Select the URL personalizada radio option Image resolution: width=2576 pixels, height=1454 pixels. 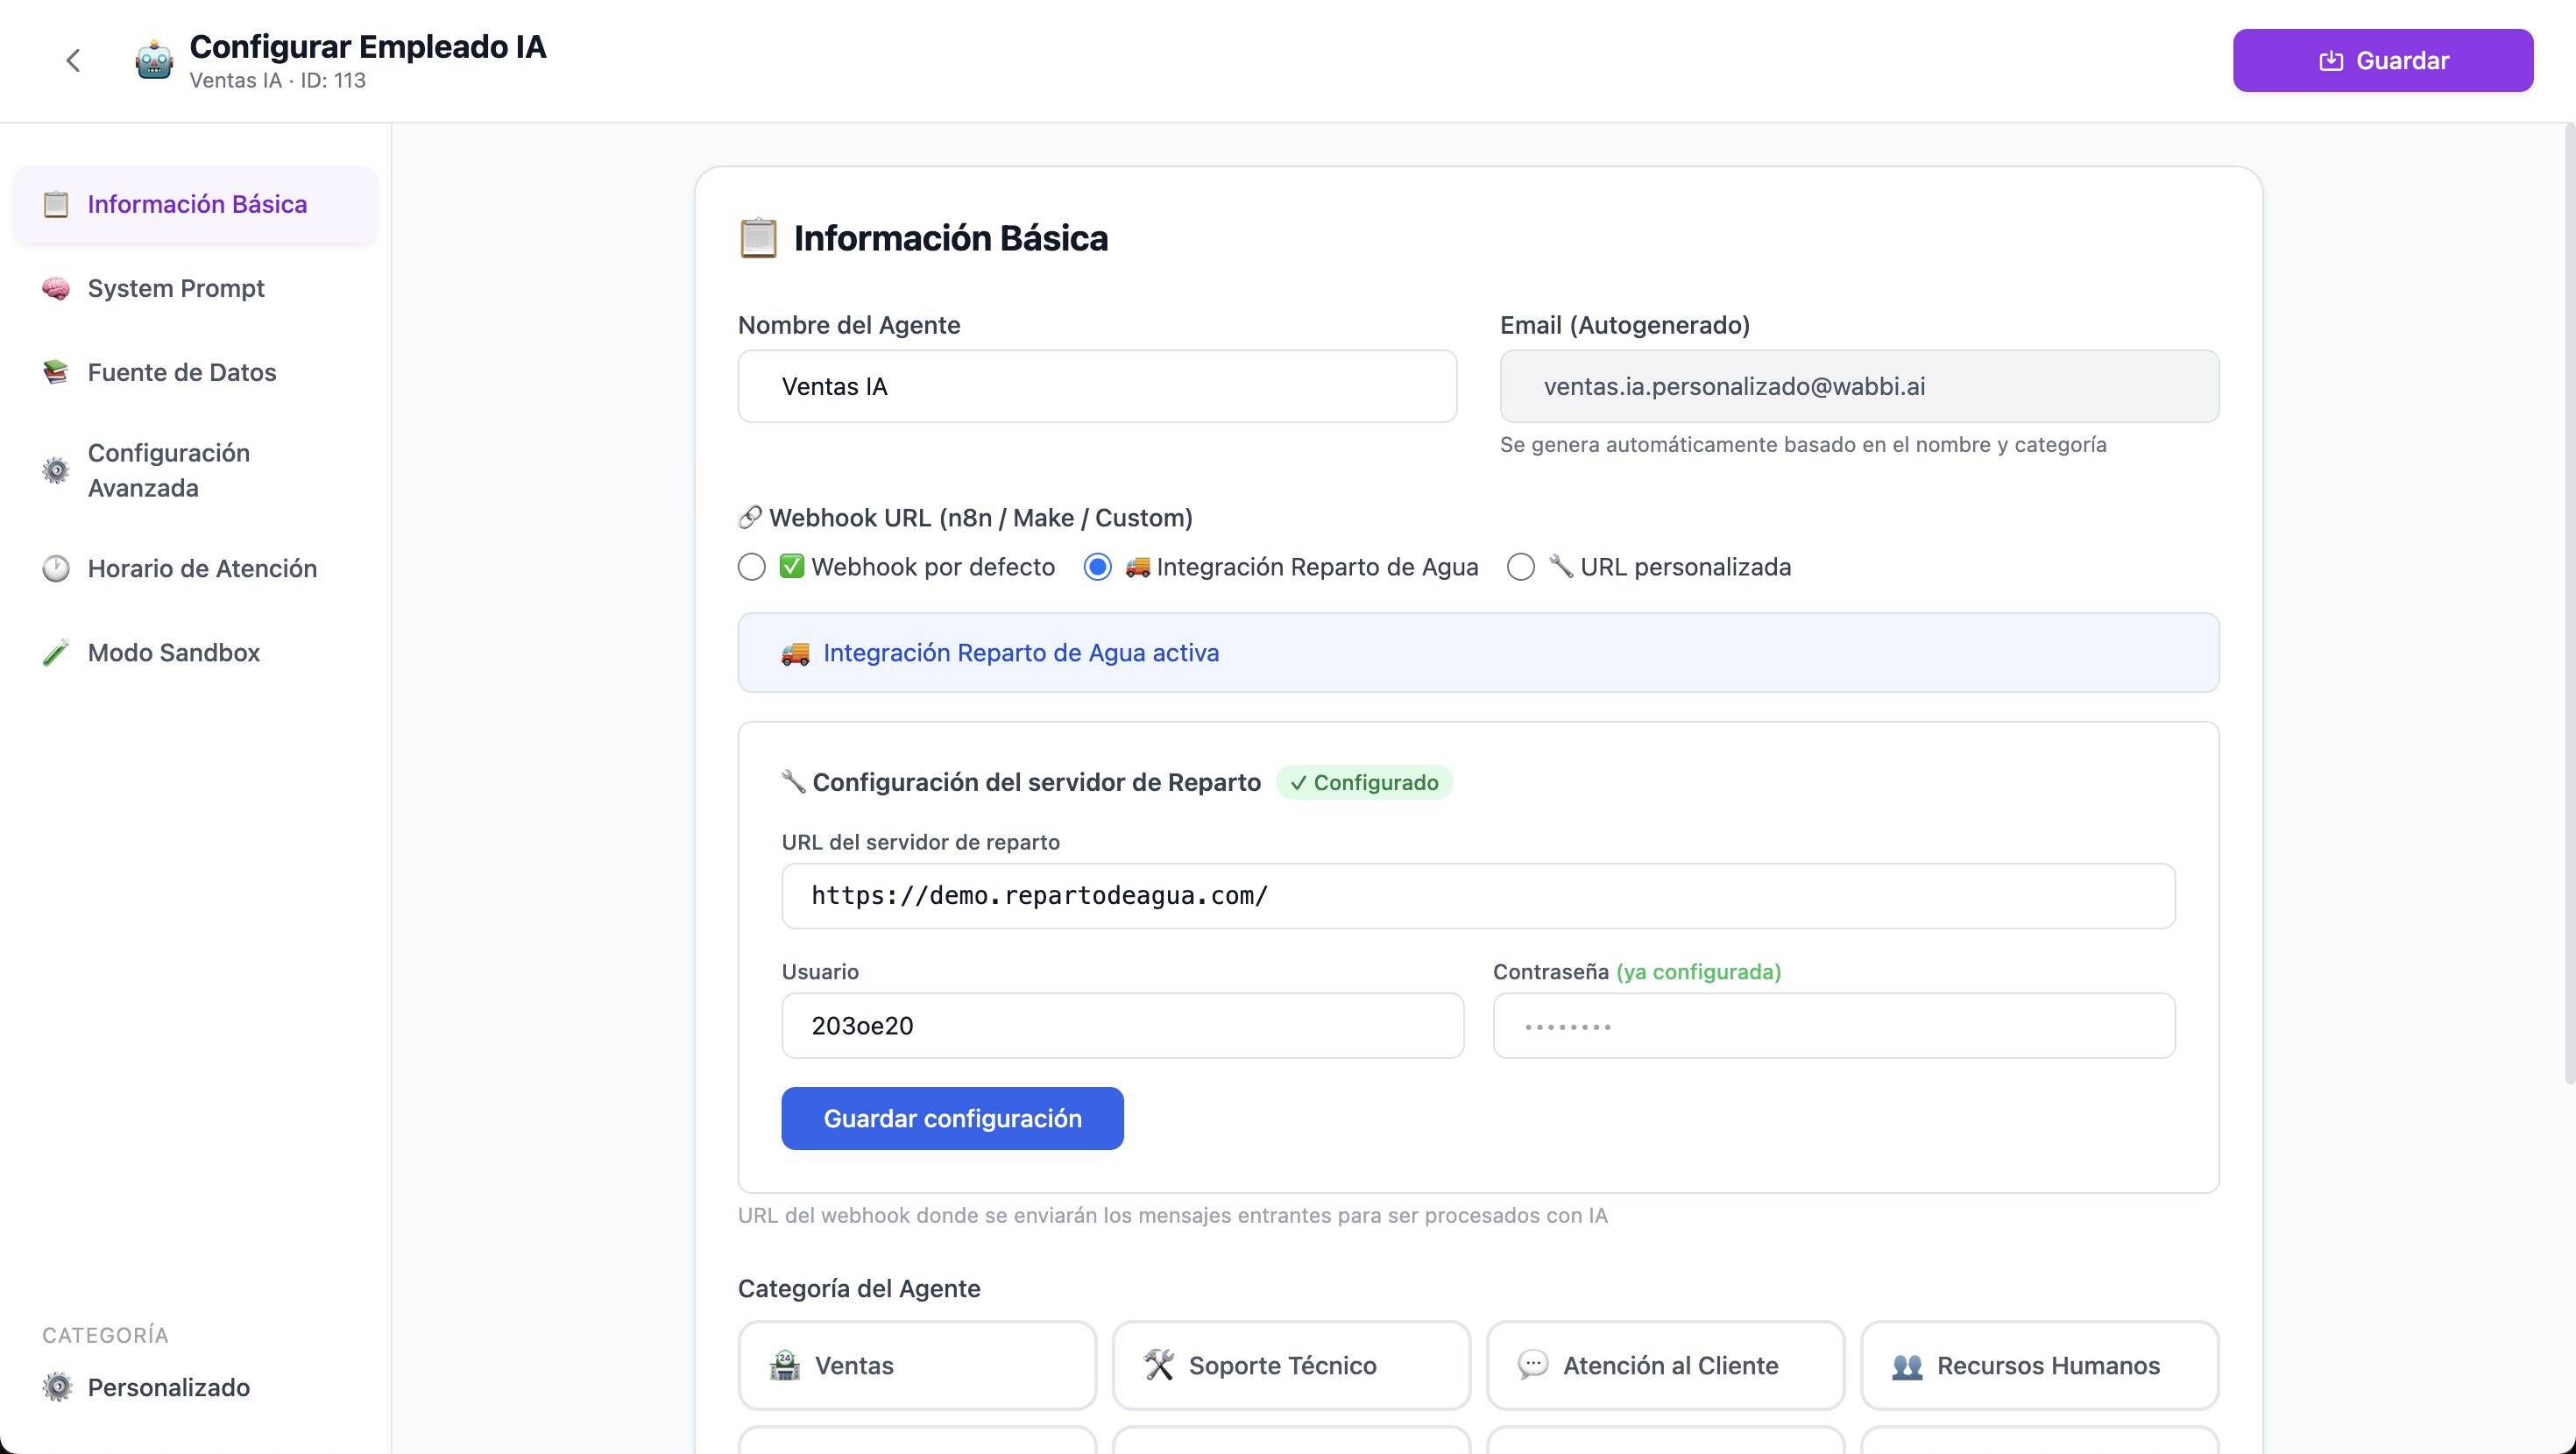click(x=1521, y=567)
